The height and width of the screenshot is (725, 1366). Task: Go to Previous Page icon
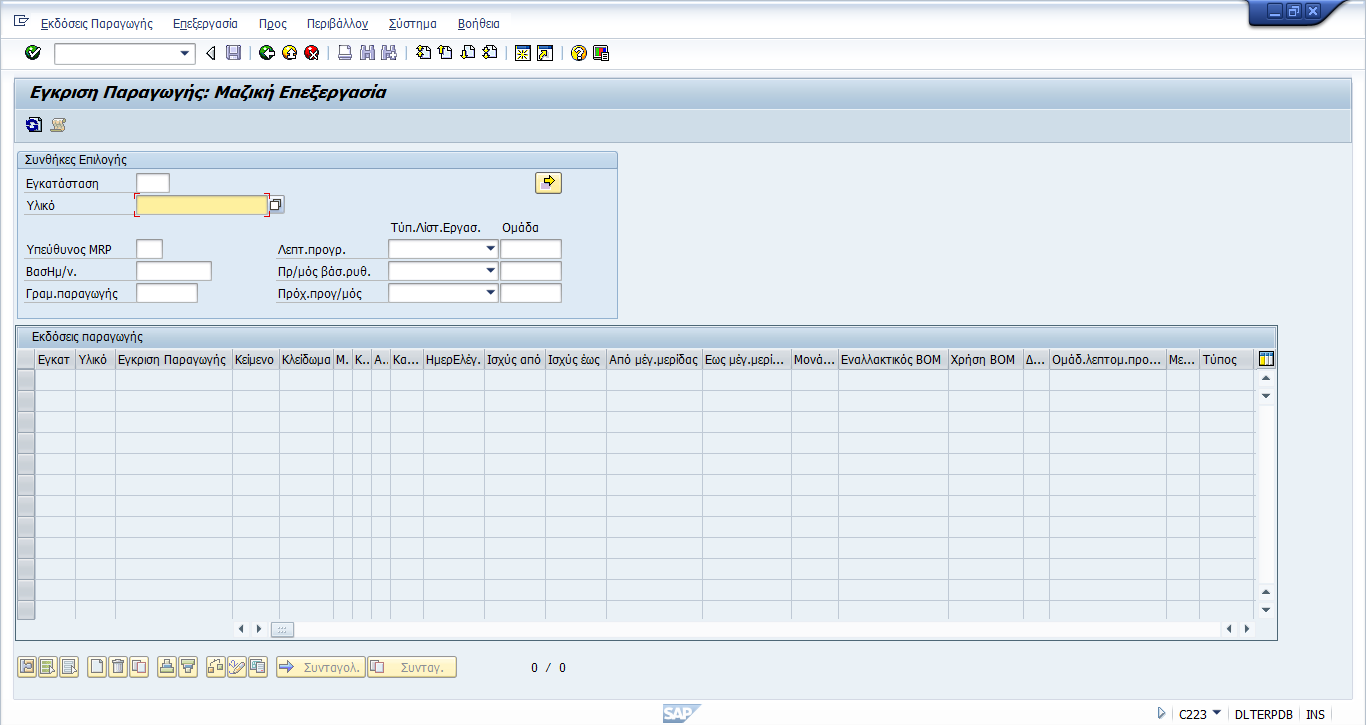tap(446, 53)
